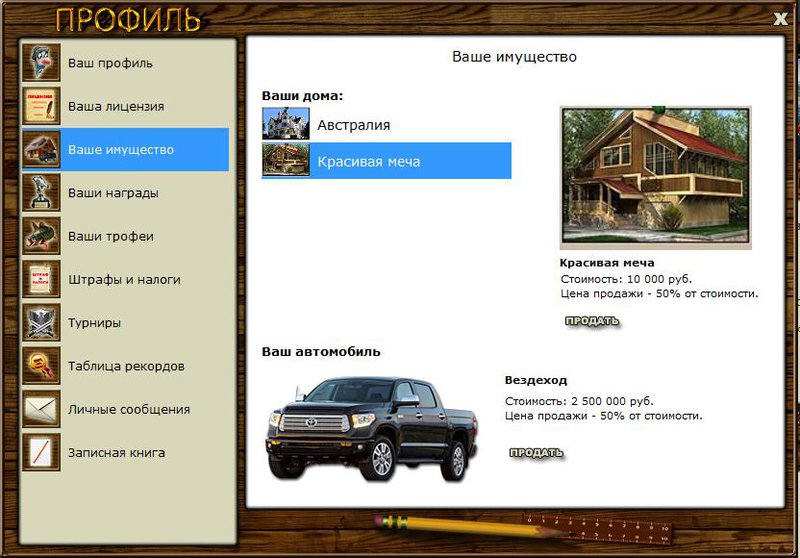Image resolution: width=800 pixels, height=558 pixels.
Task: Click the bold Красивая меча caption under preview
Action: pyautogui.click(x=607, y=263)
